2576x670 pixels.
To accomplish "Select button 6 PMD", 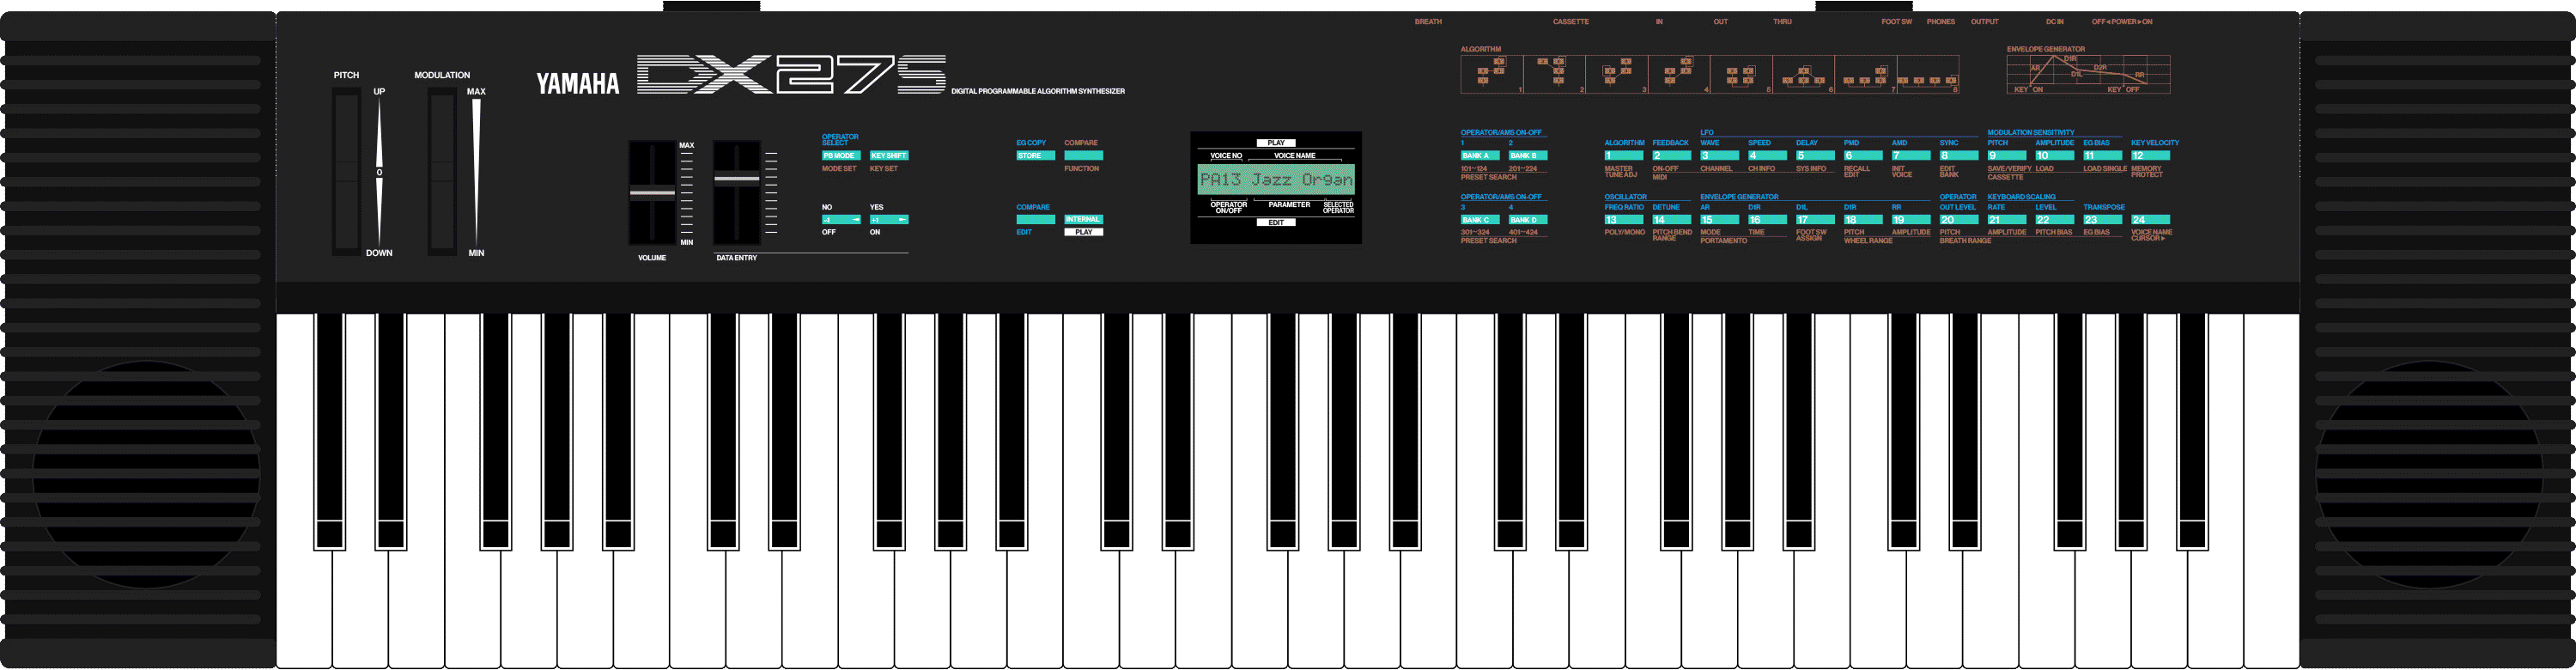I will point(1864,156).
